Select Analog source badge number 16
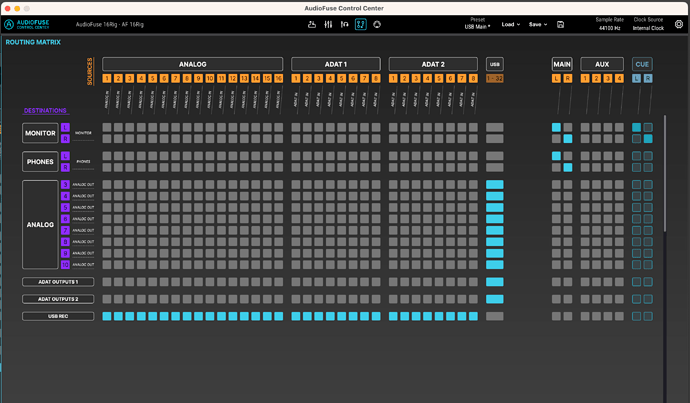The height and width of the screenshot is (403, 690). tap(279, 78)
